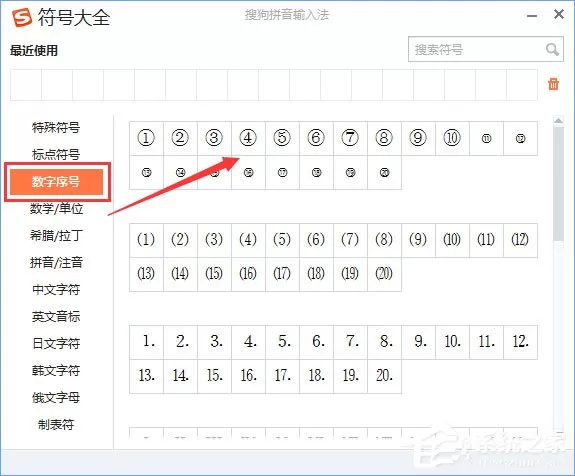The image size is (575, 476).
Task: Click the Sogou S logo icon
Action: coord(22,17)
